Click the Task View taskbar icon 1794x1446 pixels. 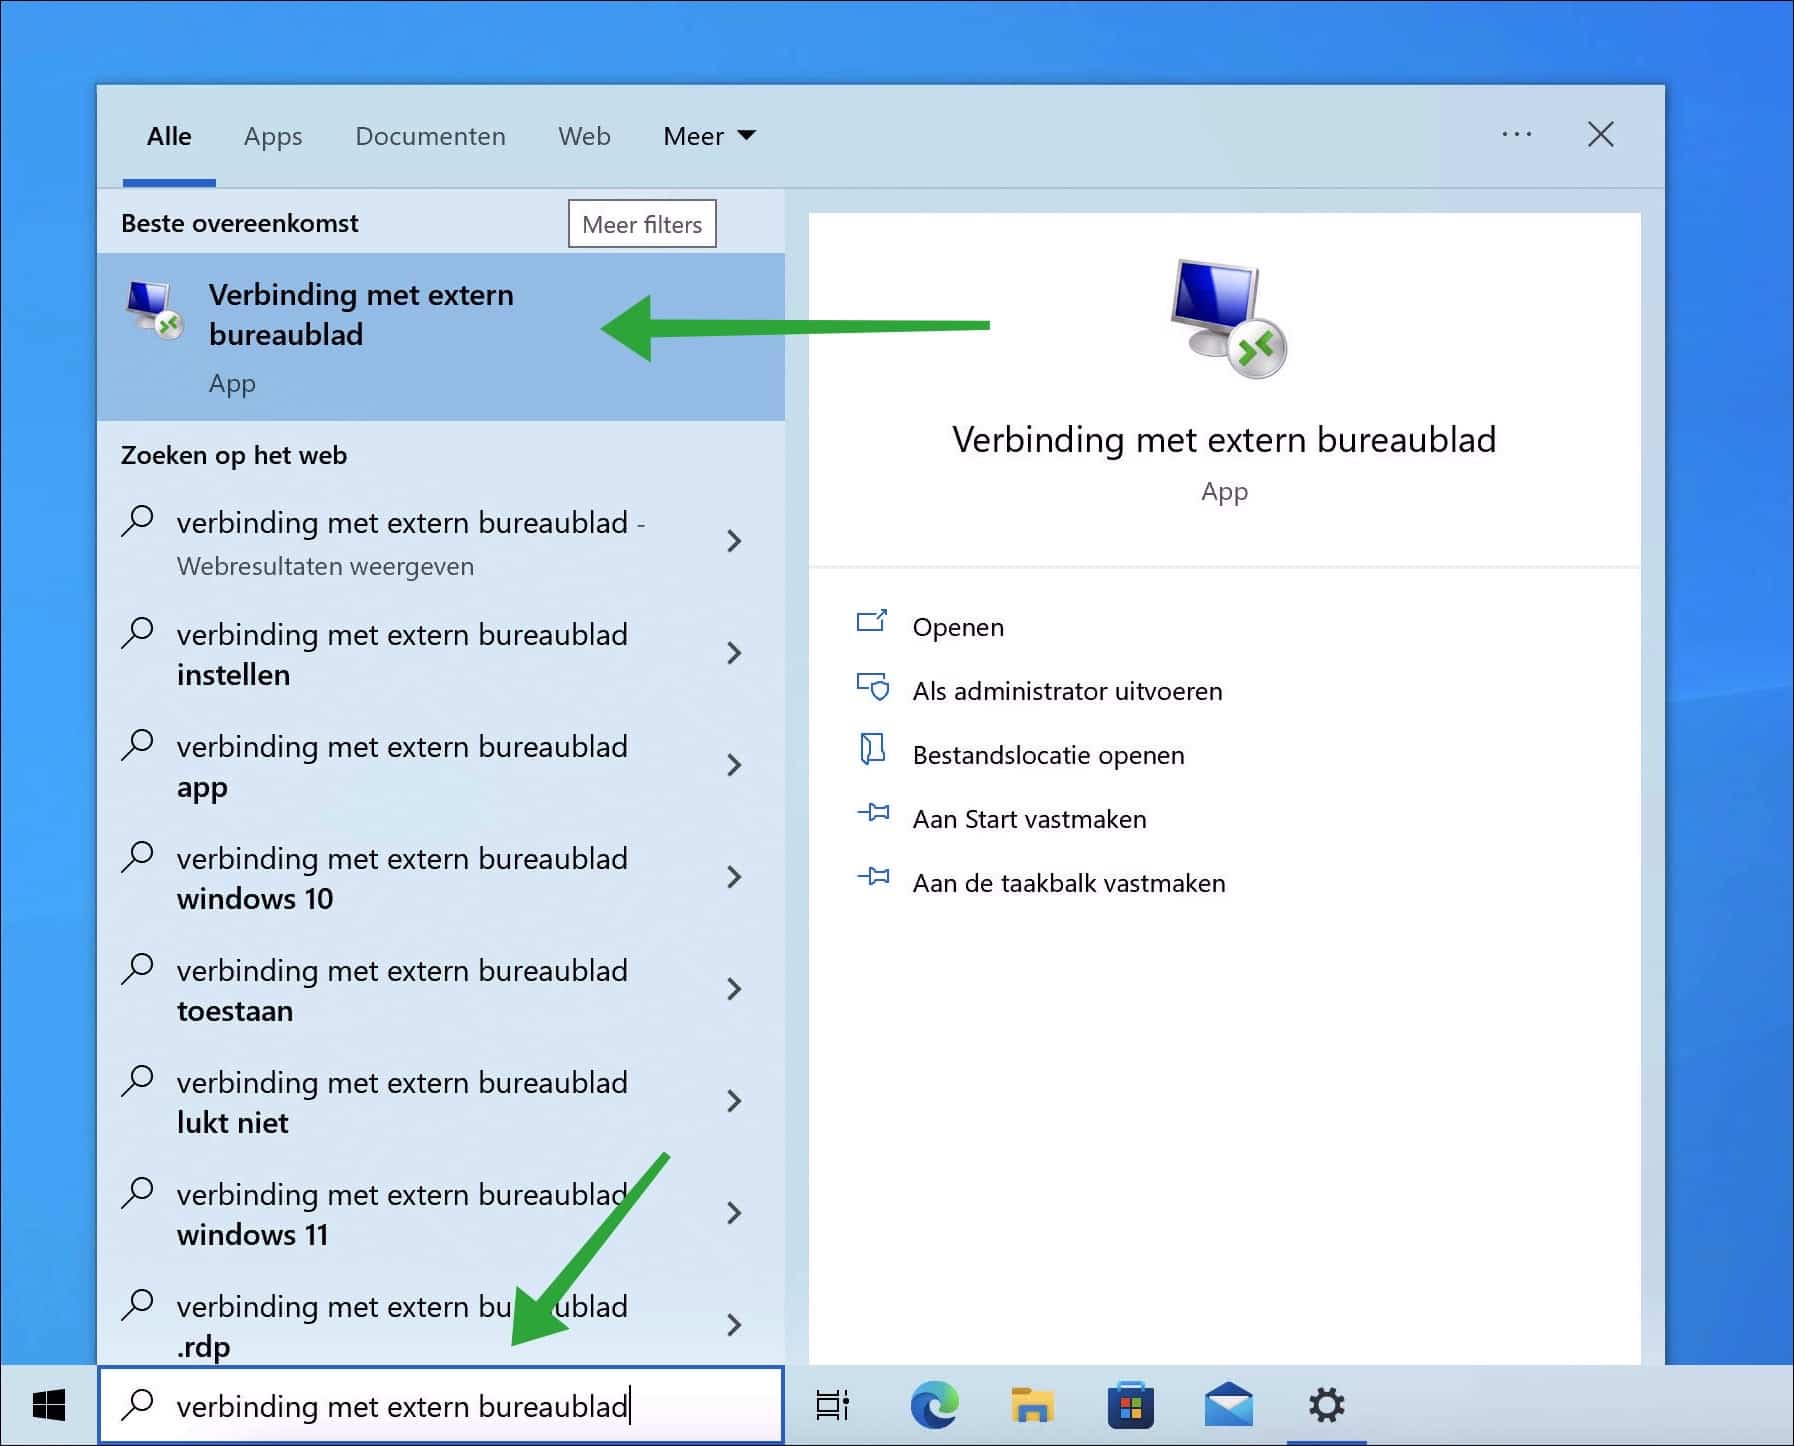point(833,1405)
